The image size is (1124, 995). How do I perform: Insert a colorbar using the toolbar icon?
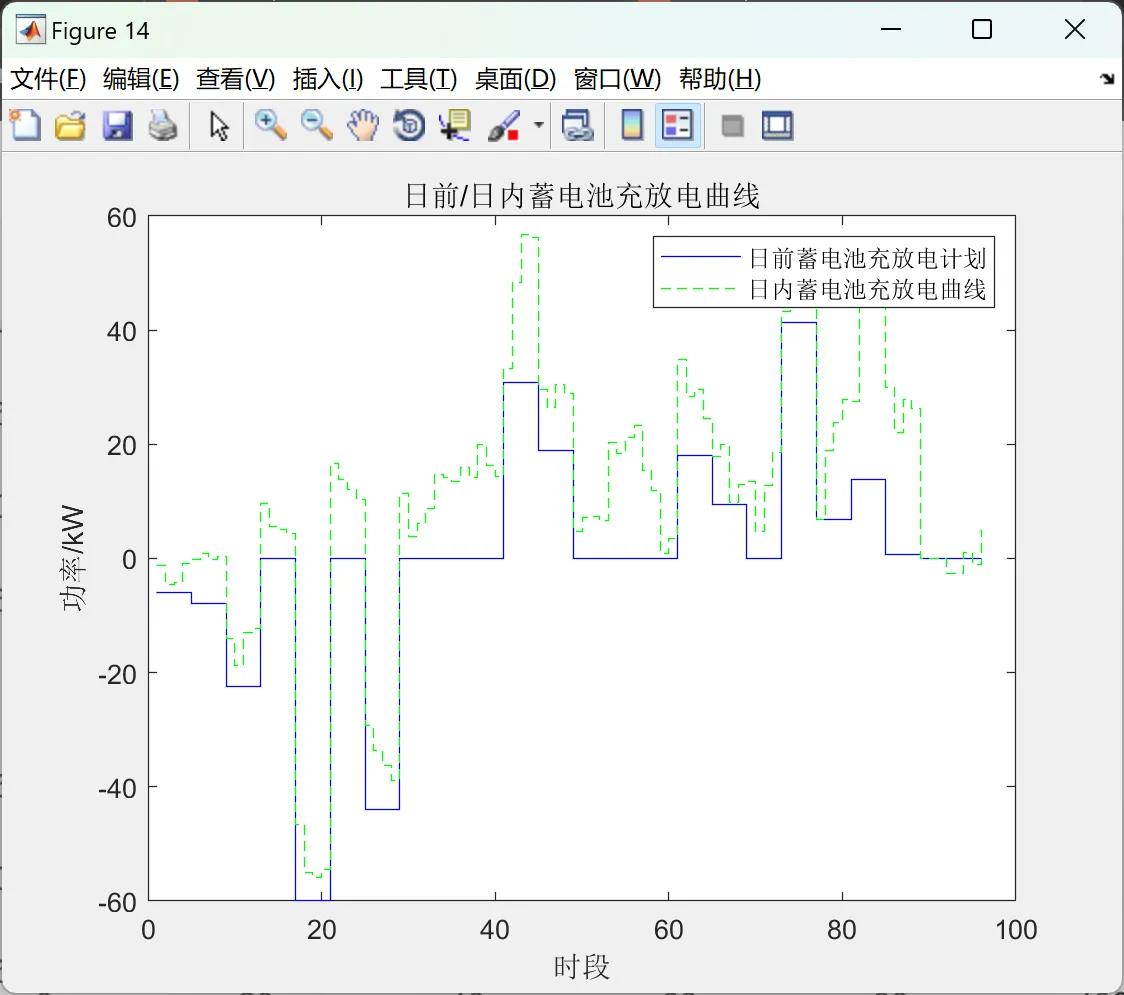pyautogui.click(x=632, y=125)
